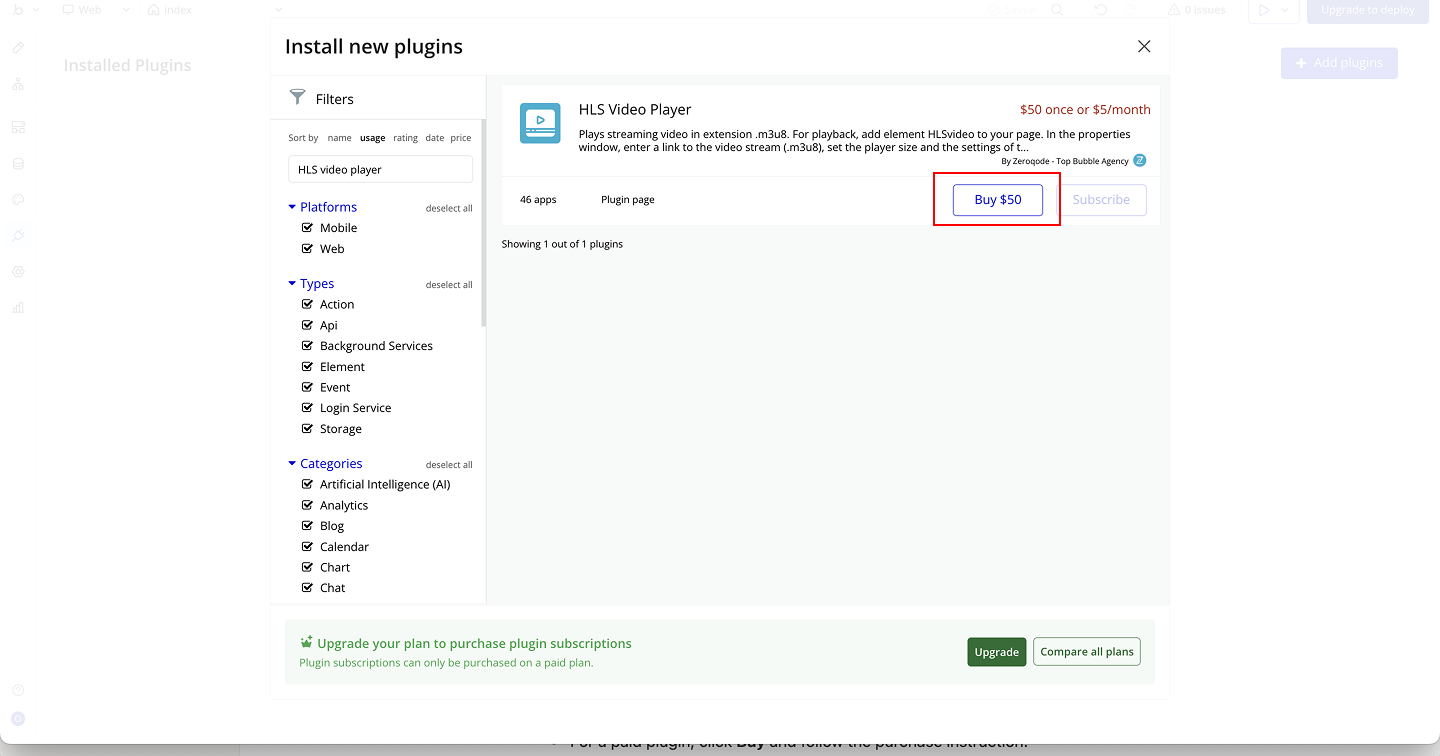Click the Filters funnel icon
The height and width of the screenshot is (756, 1440).
[297, 97]
